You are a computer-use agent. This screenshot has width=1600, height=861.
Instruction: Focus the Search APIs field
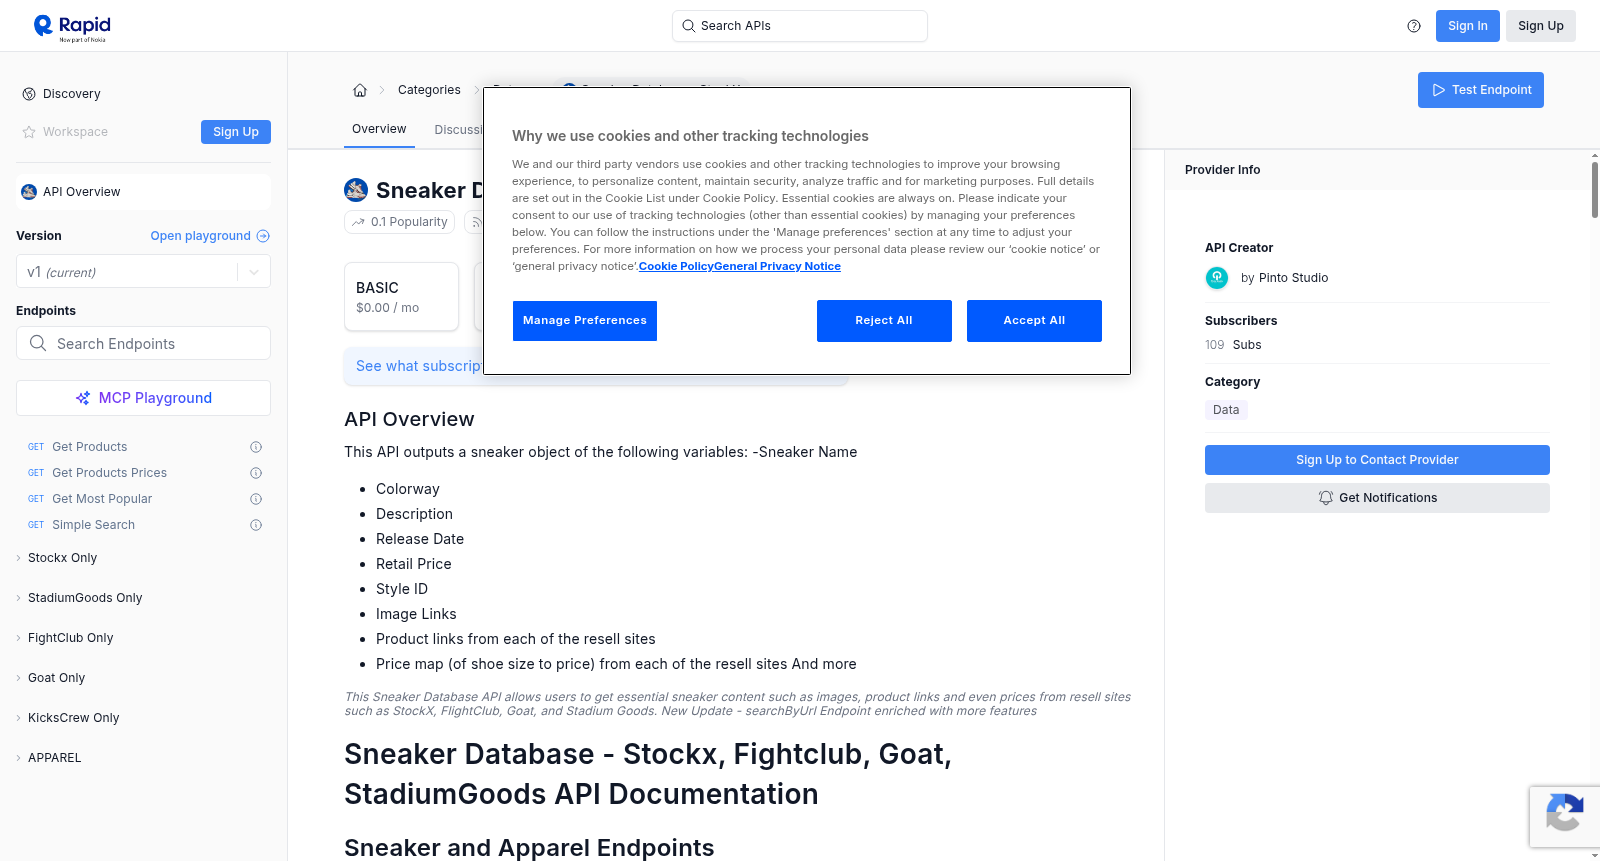(x=800, y=26)
